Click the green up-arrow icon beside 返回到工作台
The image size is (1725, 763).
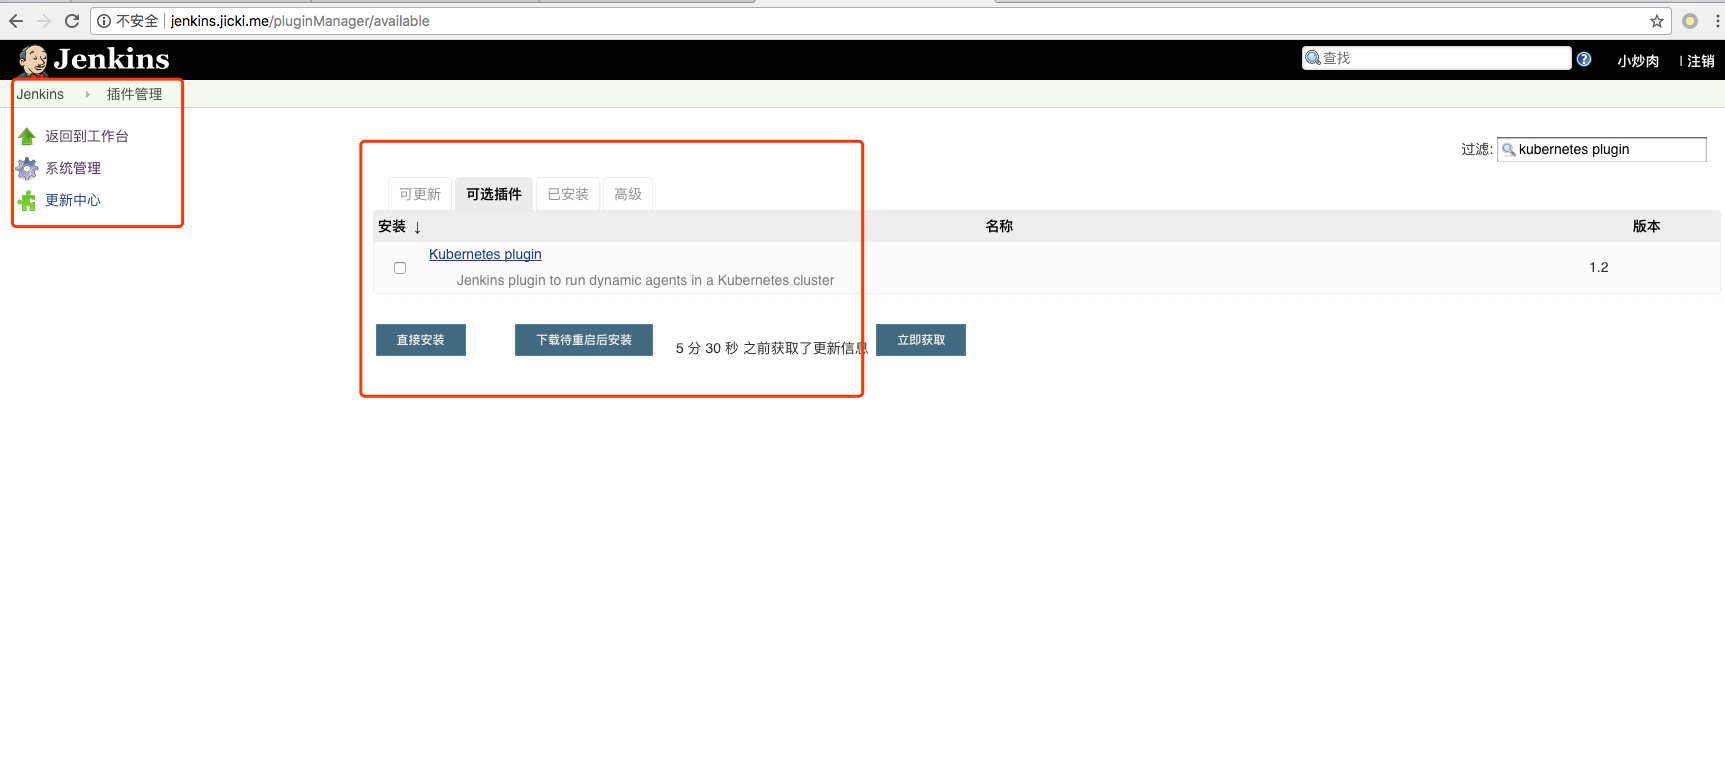[x=27, y=136]
